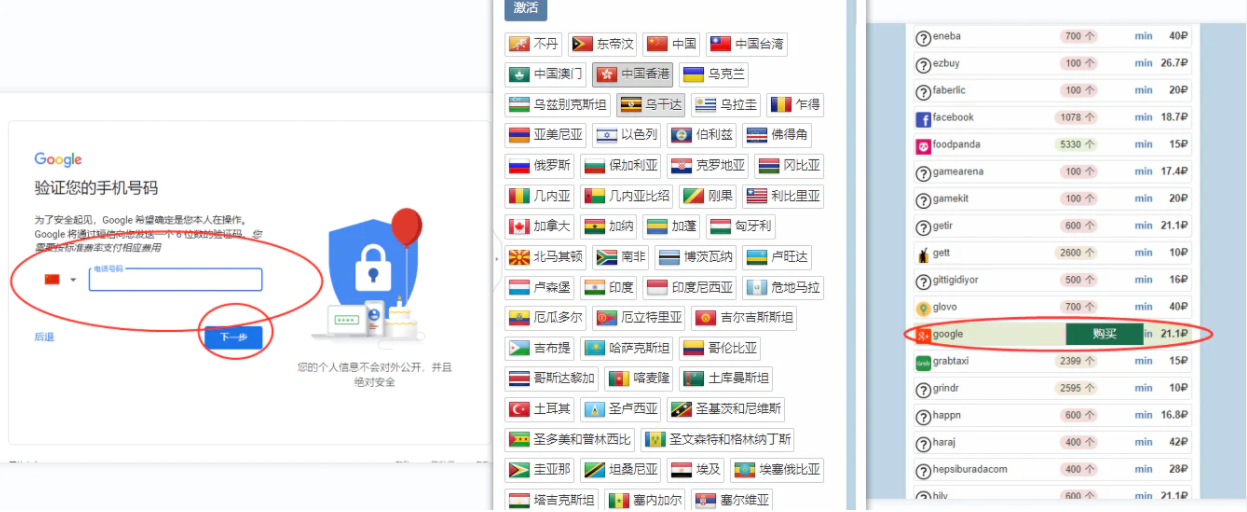
Task: Pick 埃及 country
Action: [x=696, y=469]
